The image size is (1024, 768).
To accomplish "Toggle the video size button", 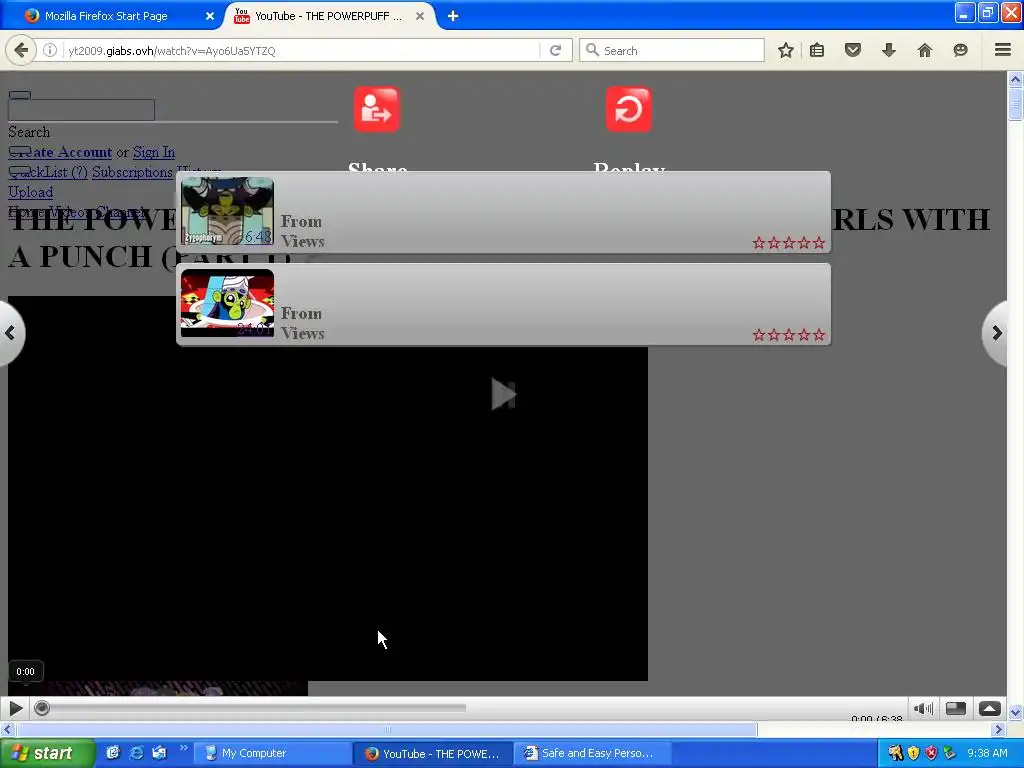I will pos(955,708).
